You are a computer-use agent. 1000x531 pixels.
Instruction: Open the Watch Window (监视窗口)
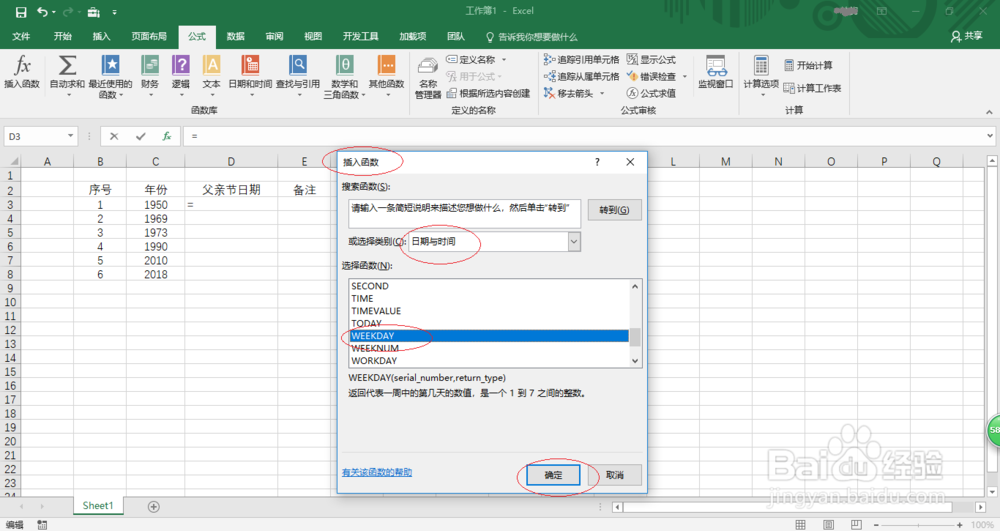tap(716, 72)
